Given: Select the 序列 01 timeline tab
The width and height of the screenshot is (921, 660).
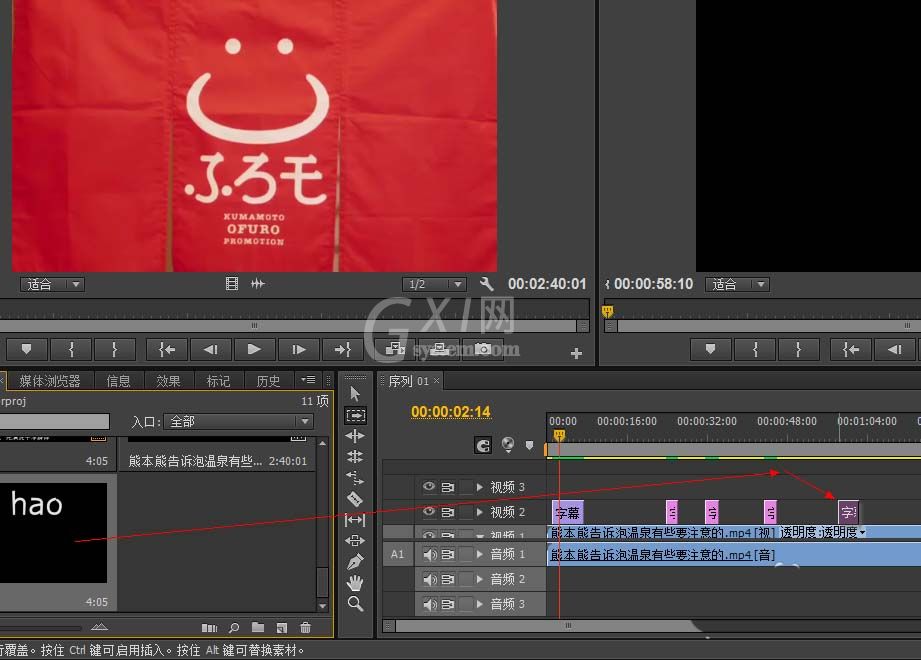Looking at the screenshot, I should [x=409, y=381].
